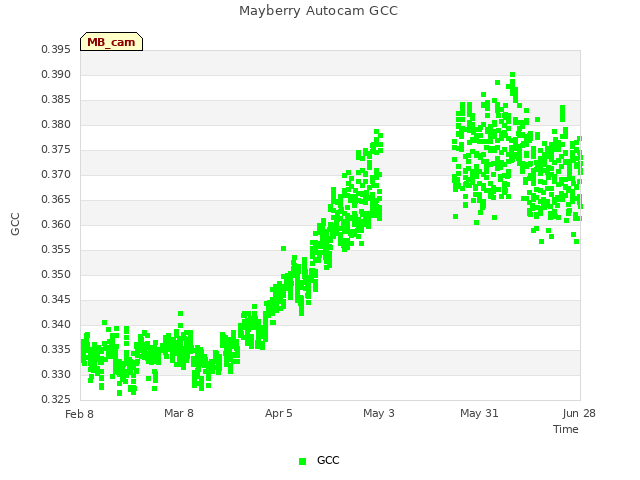The image size is (640, 480).
Task: Select the Jun 28 x-axis label
Action: click(579, 413)
